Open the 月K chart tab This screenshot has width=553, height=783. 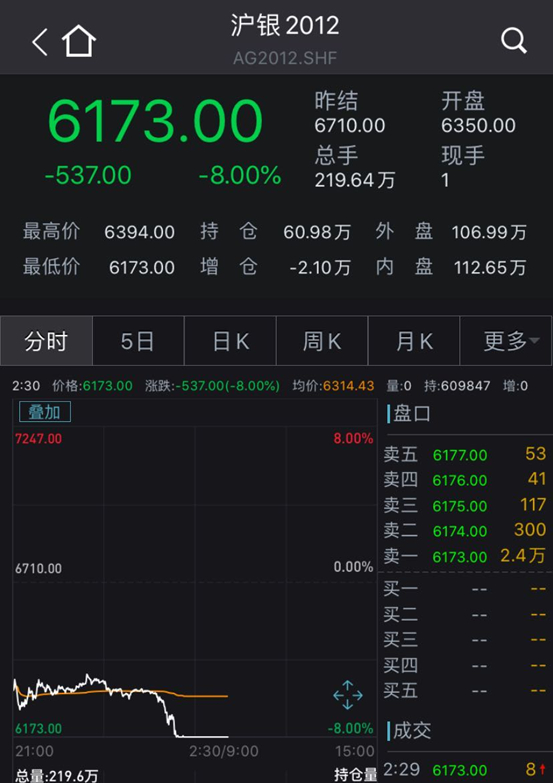[x=414, y=341]
